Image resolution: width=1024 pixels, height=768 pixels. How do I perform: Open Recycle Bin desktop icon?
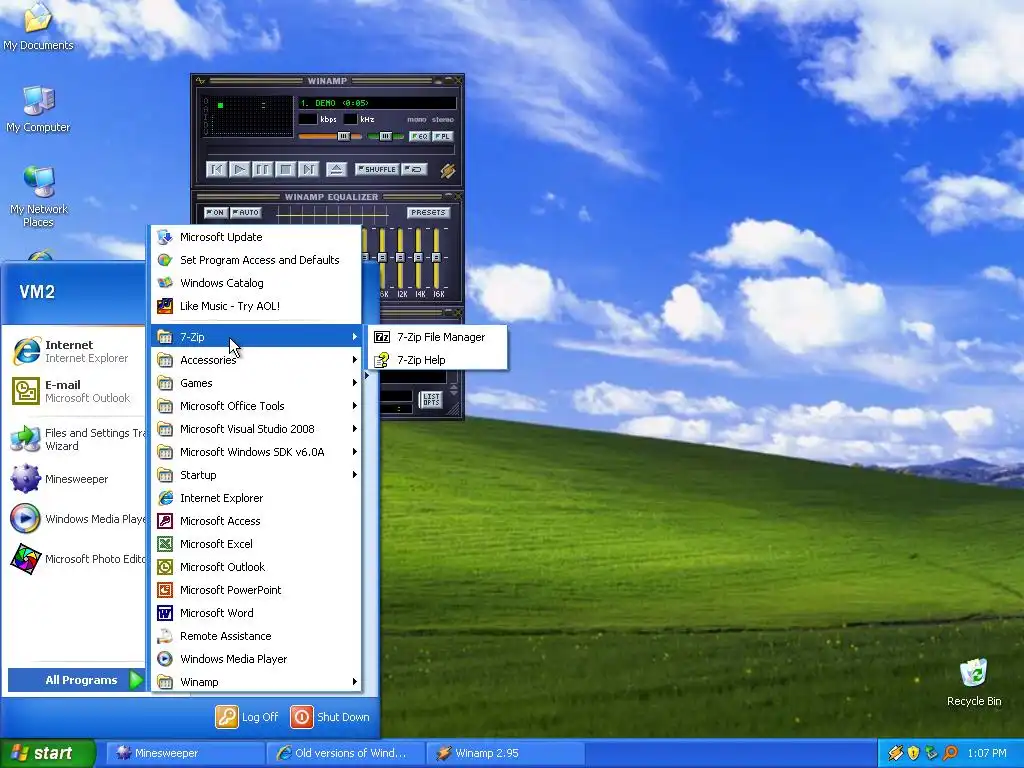tap(974, 682)
